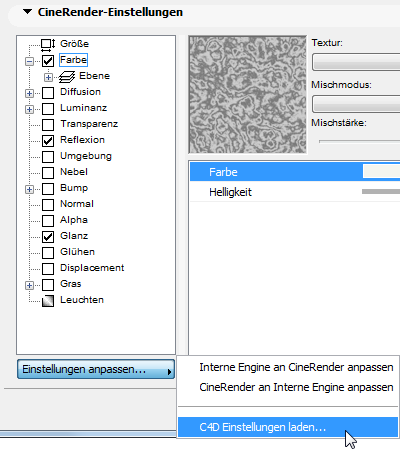Enable the Nebel checkbox
Image resolution: width=400 pixels, height=451 pixels.
[x=48, y=173]
